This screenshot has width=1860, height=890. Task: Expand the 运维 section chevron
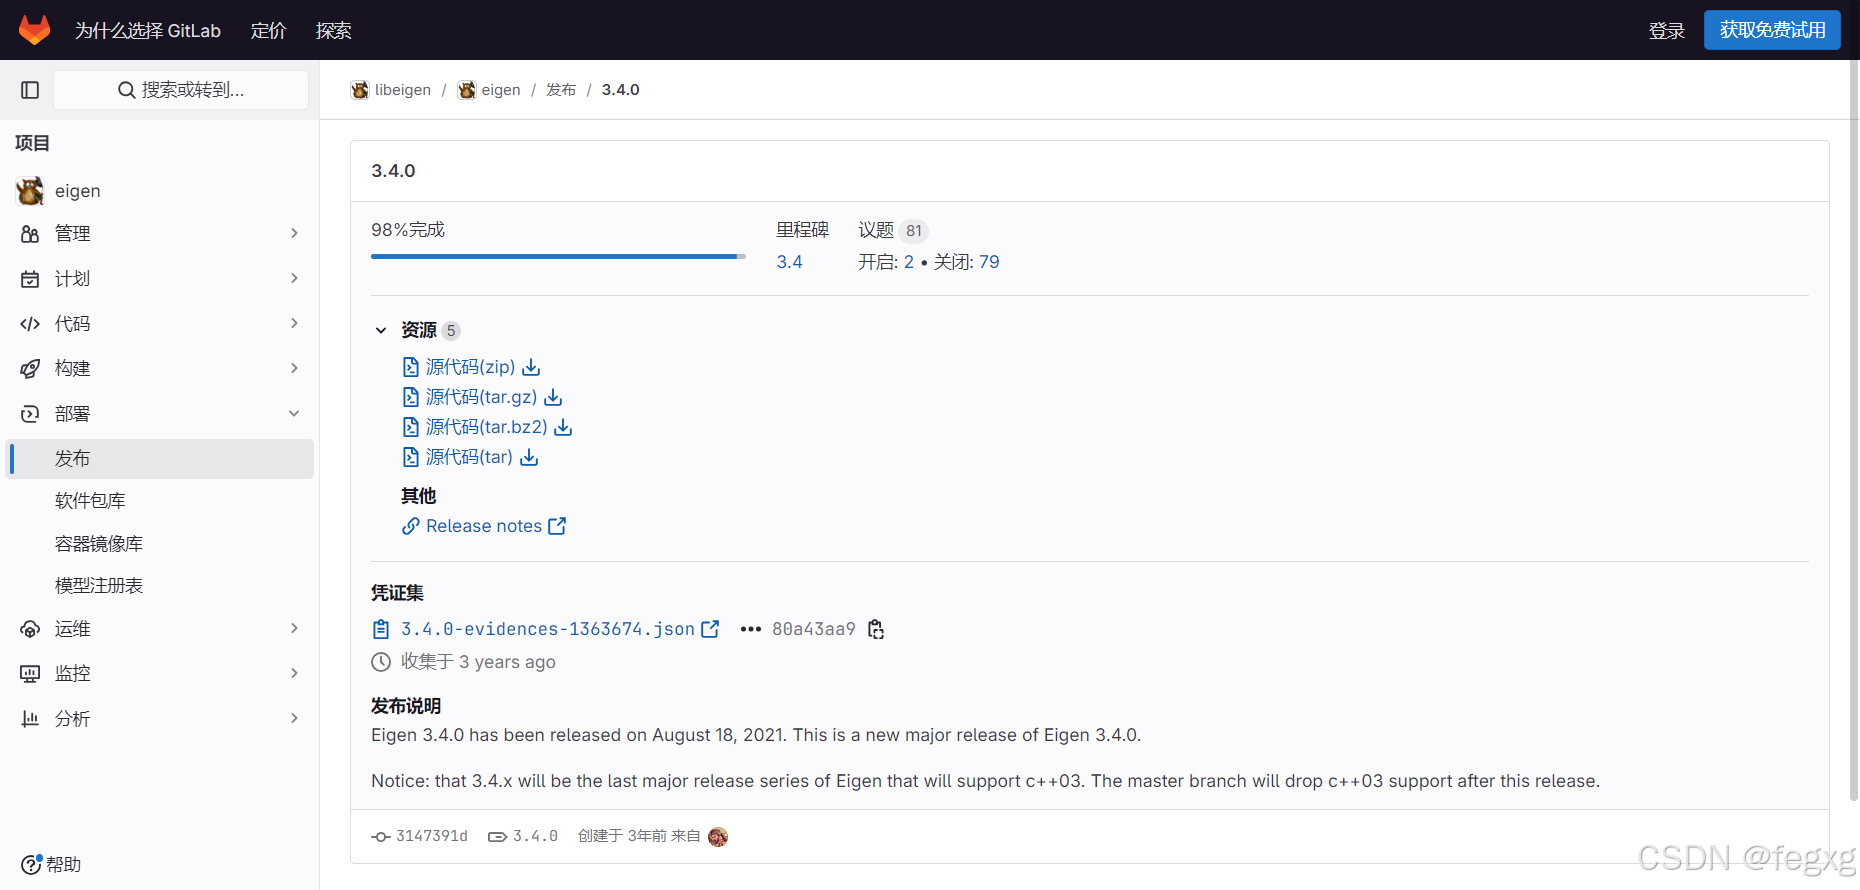tap(294, 628)
